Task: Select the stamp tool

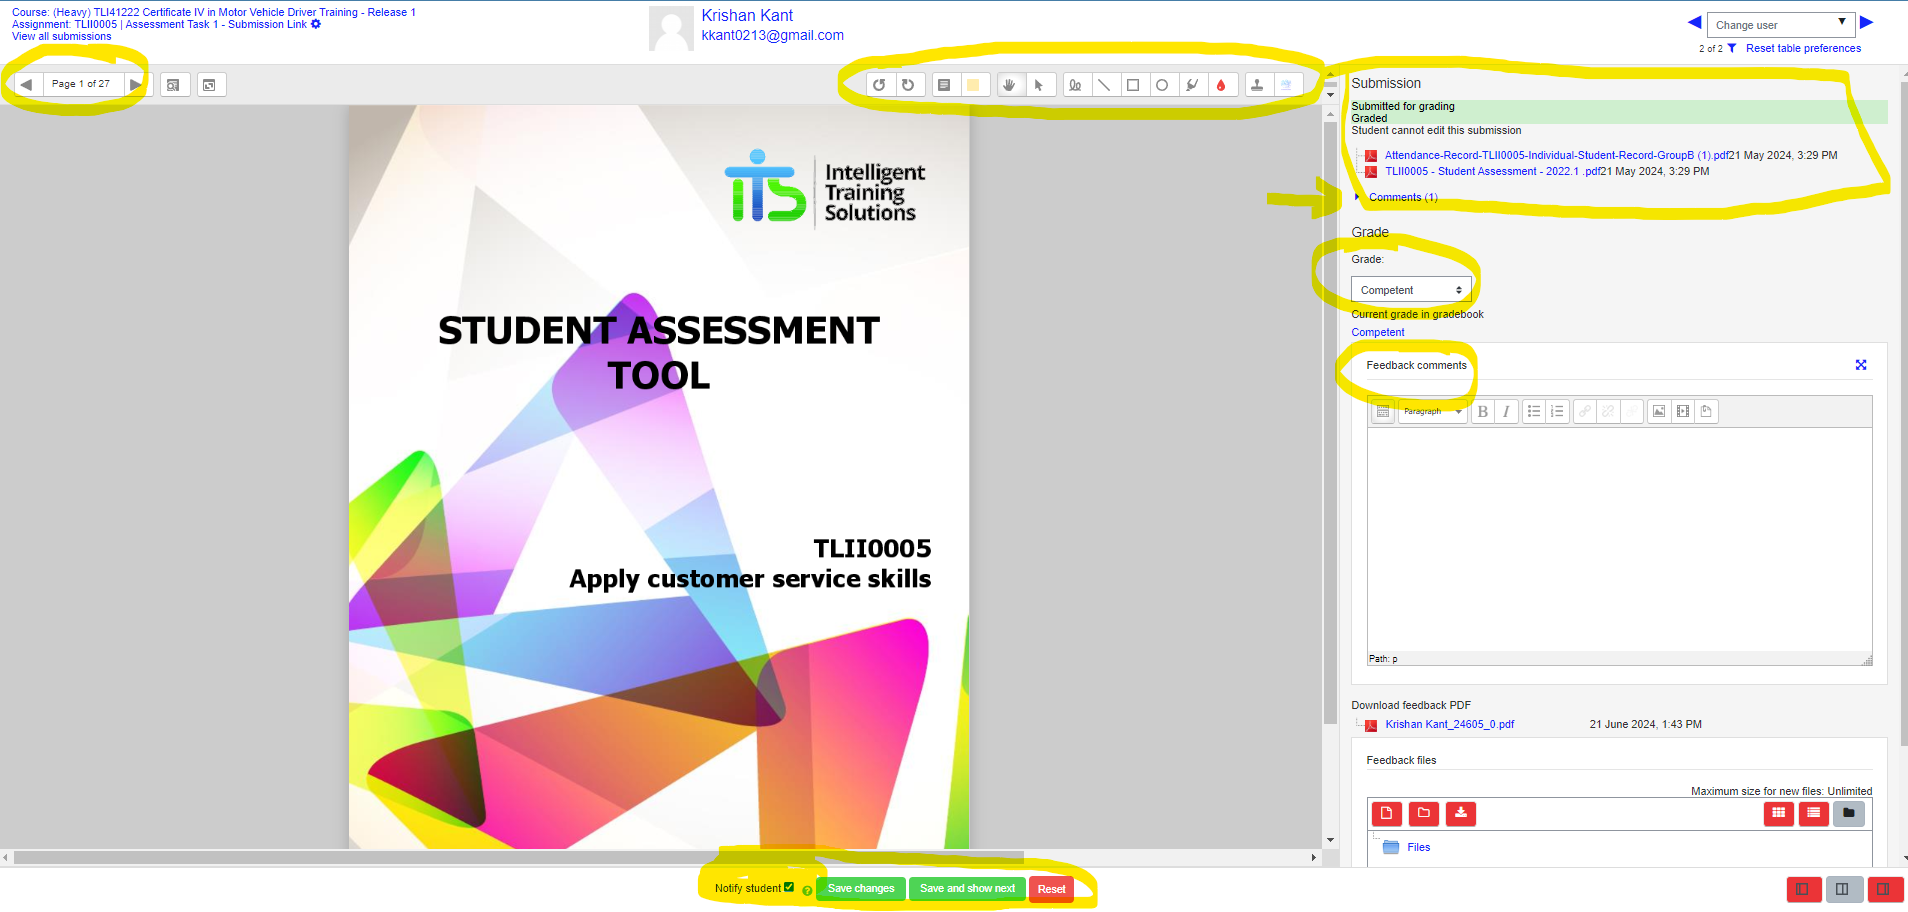Action: (1257, 85)
